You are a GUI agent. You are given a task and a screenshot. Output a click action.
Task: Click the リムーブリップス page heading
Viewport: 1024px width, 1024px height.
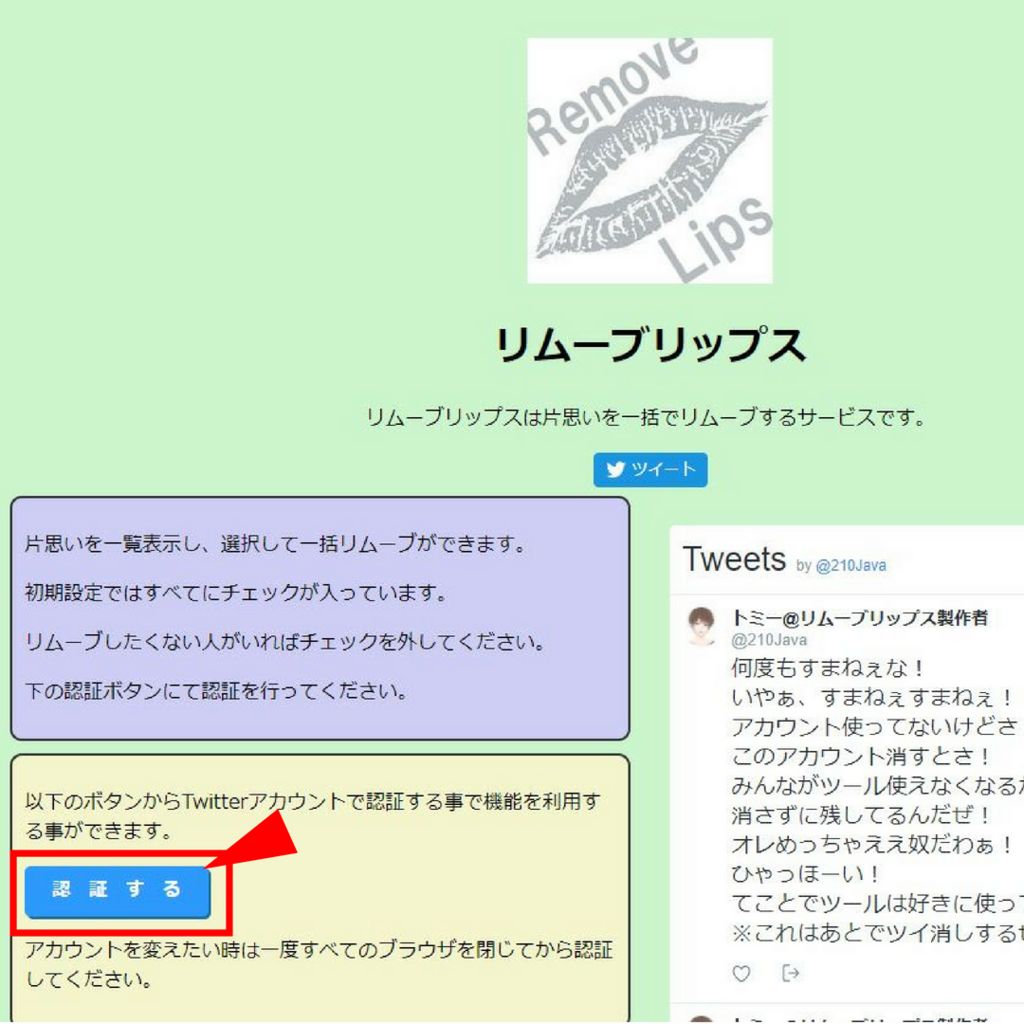coord(650,344)
